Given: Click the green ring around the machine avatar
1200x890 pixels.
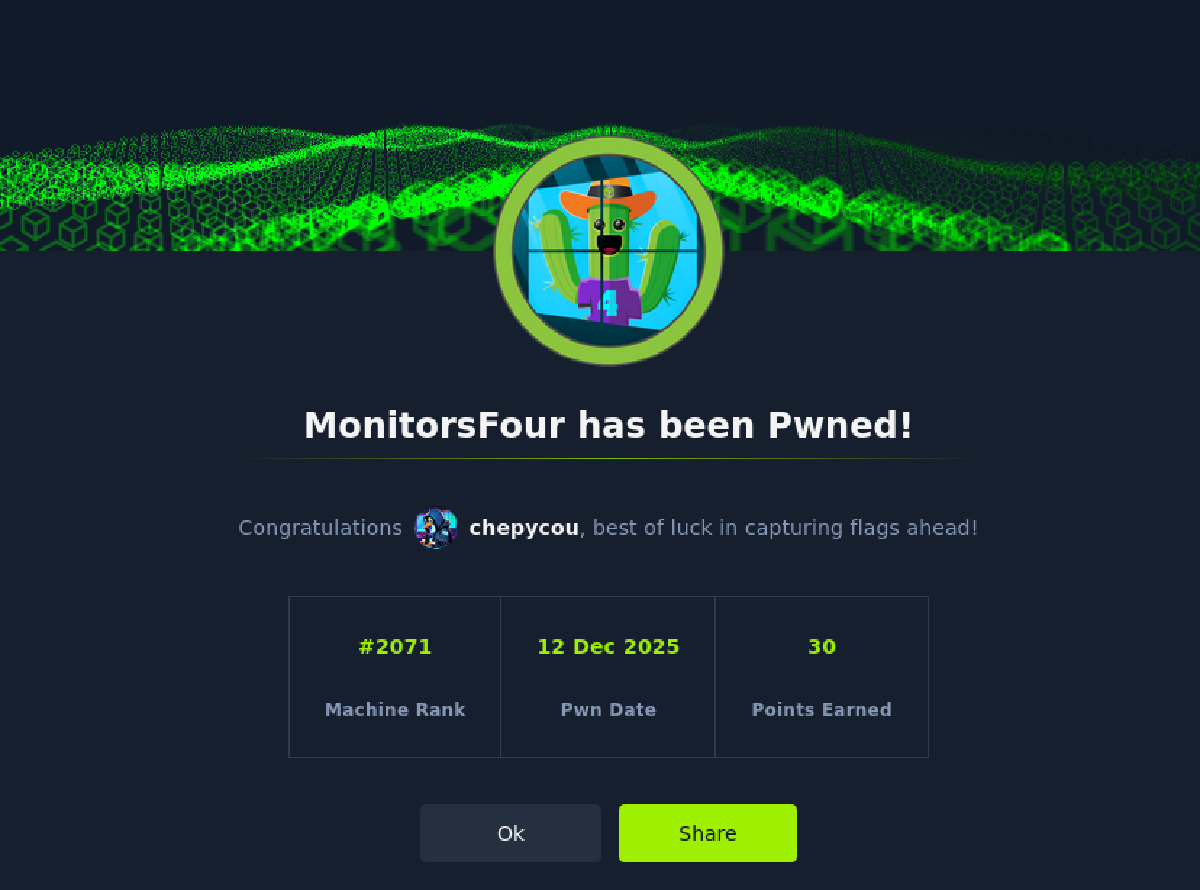Looking at the screenshot, I should [x=608, y=250].
